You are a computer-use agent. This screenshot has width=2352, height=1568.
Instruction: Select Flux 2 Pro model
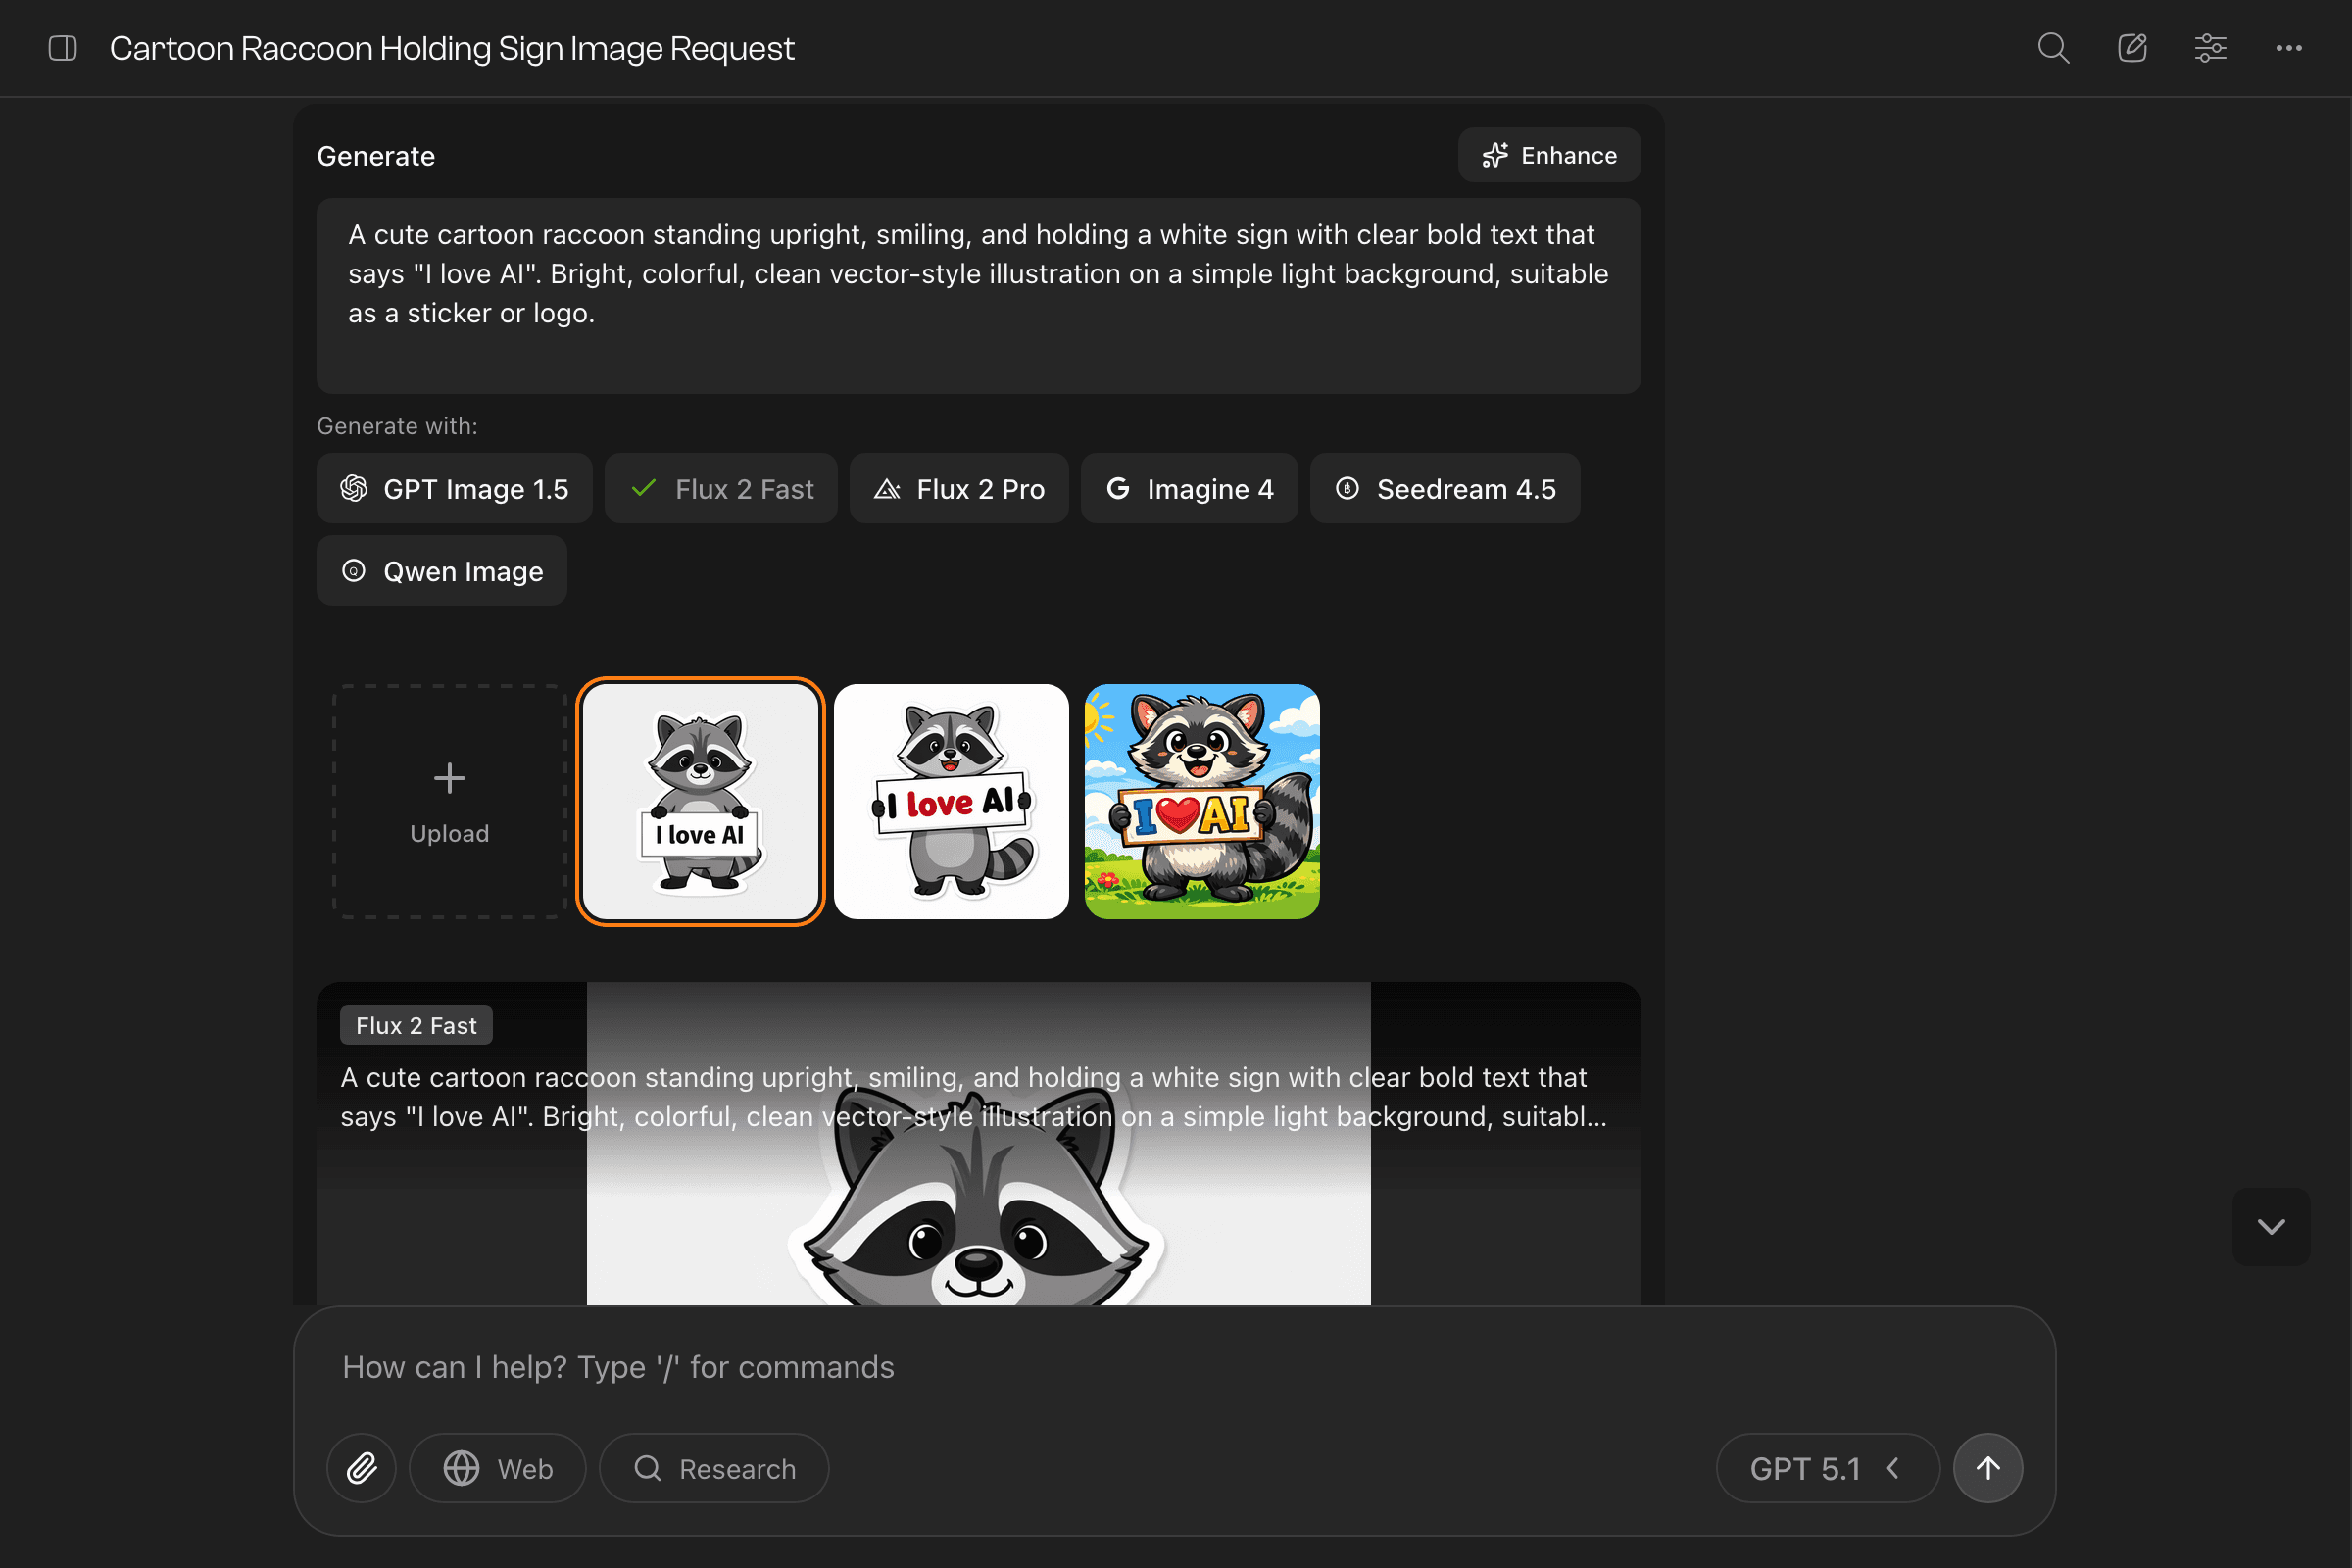[x=958, y=489]
